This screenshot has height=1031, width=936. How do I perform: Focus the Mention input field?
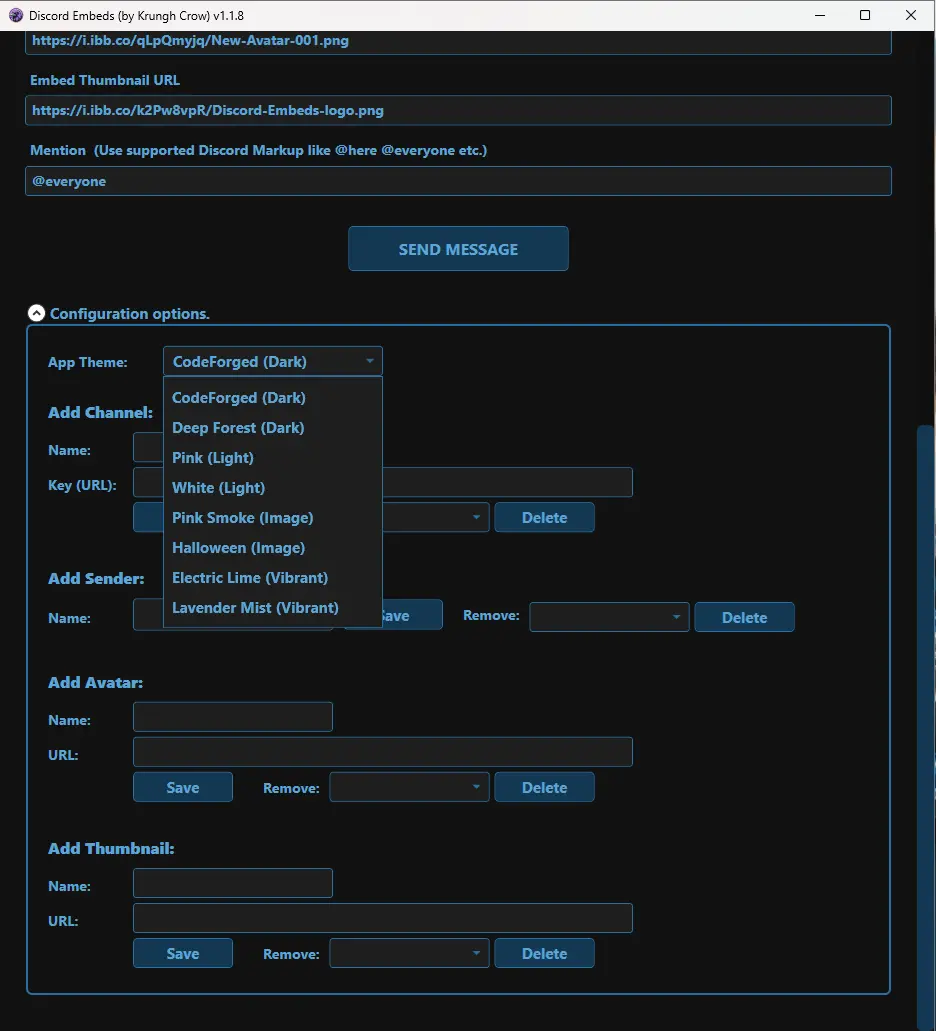coord(457,181)
